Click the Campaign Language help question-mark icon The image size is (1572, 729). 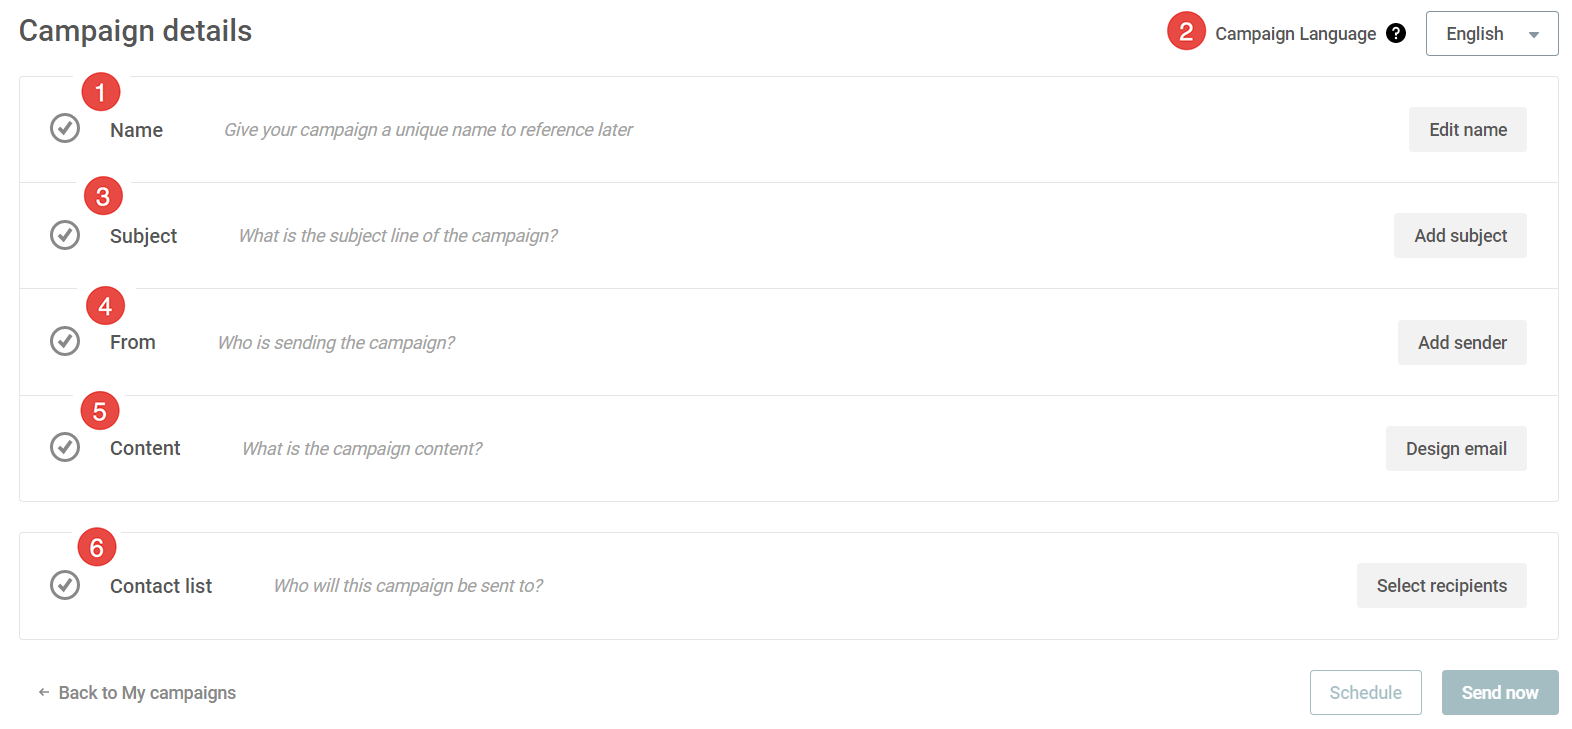point(1396,33)
